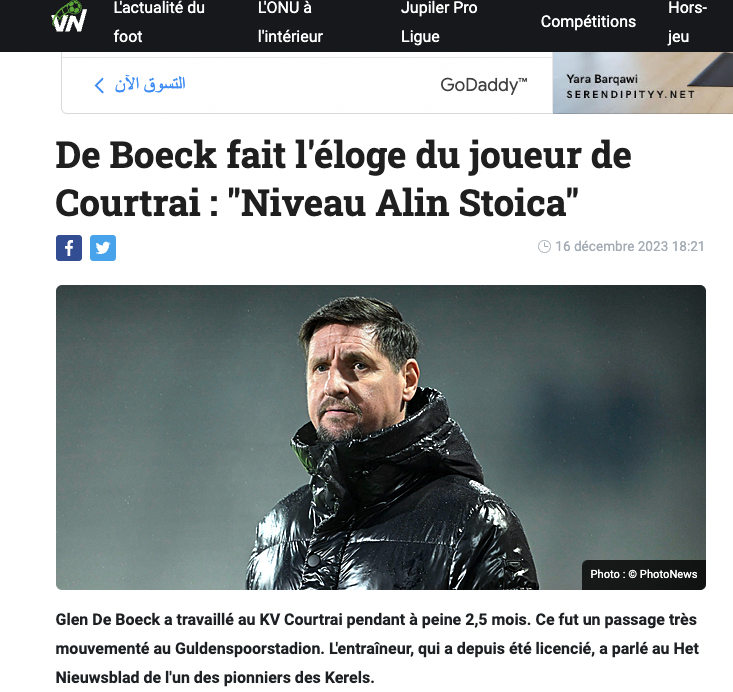Select Jupiler Pro Ligue menu item
This screenshot has height=692, width=733.
[x=439, y=22]
